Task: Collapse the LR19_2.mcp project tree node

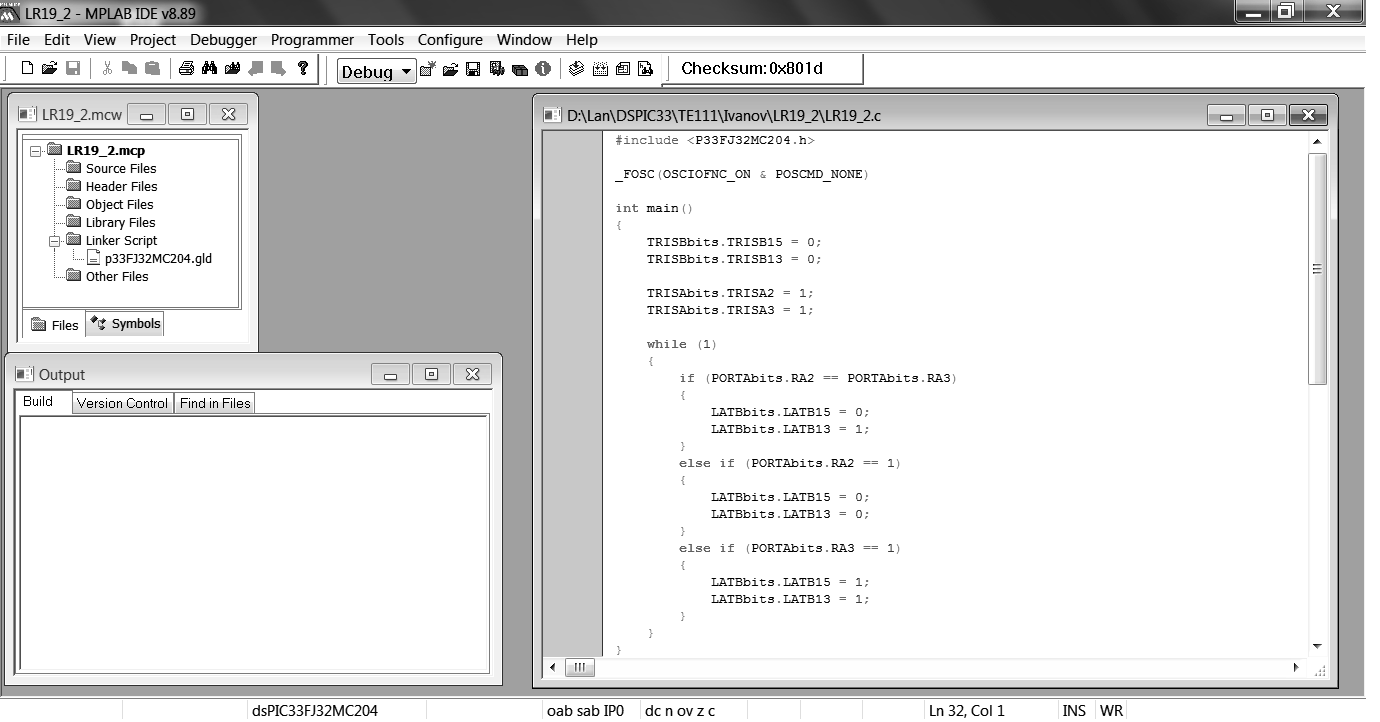Action: (x=37, y=150)
